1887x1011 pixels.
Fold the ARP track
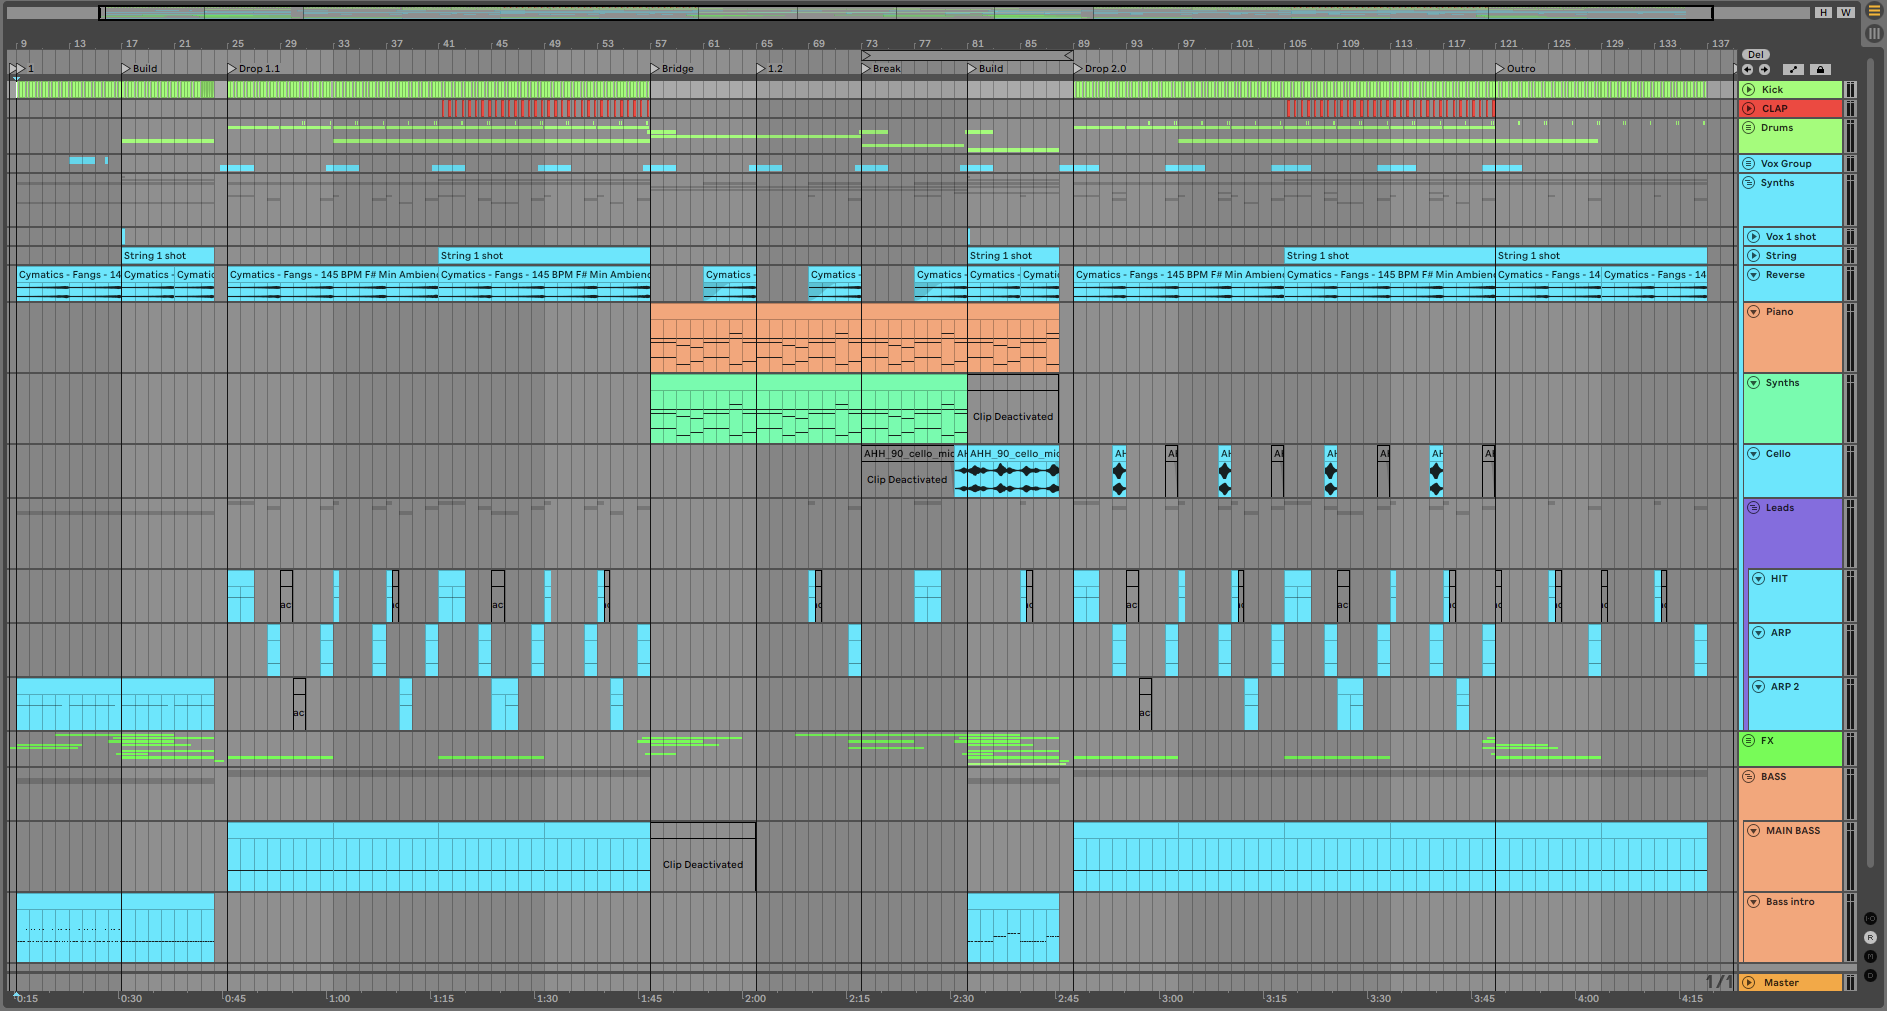click(x=1758, y=633)
